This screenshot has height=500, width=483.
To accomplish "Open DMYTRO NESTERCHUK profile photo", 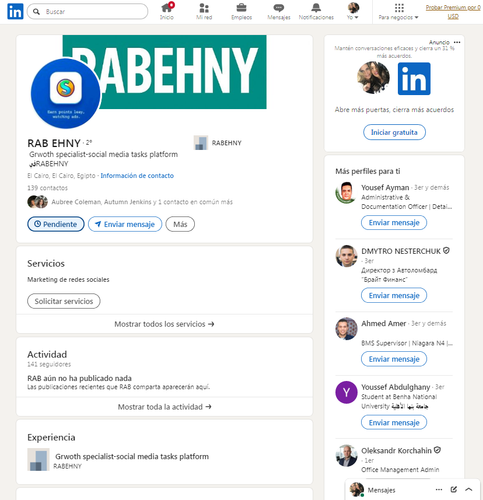I will [346, 256].
